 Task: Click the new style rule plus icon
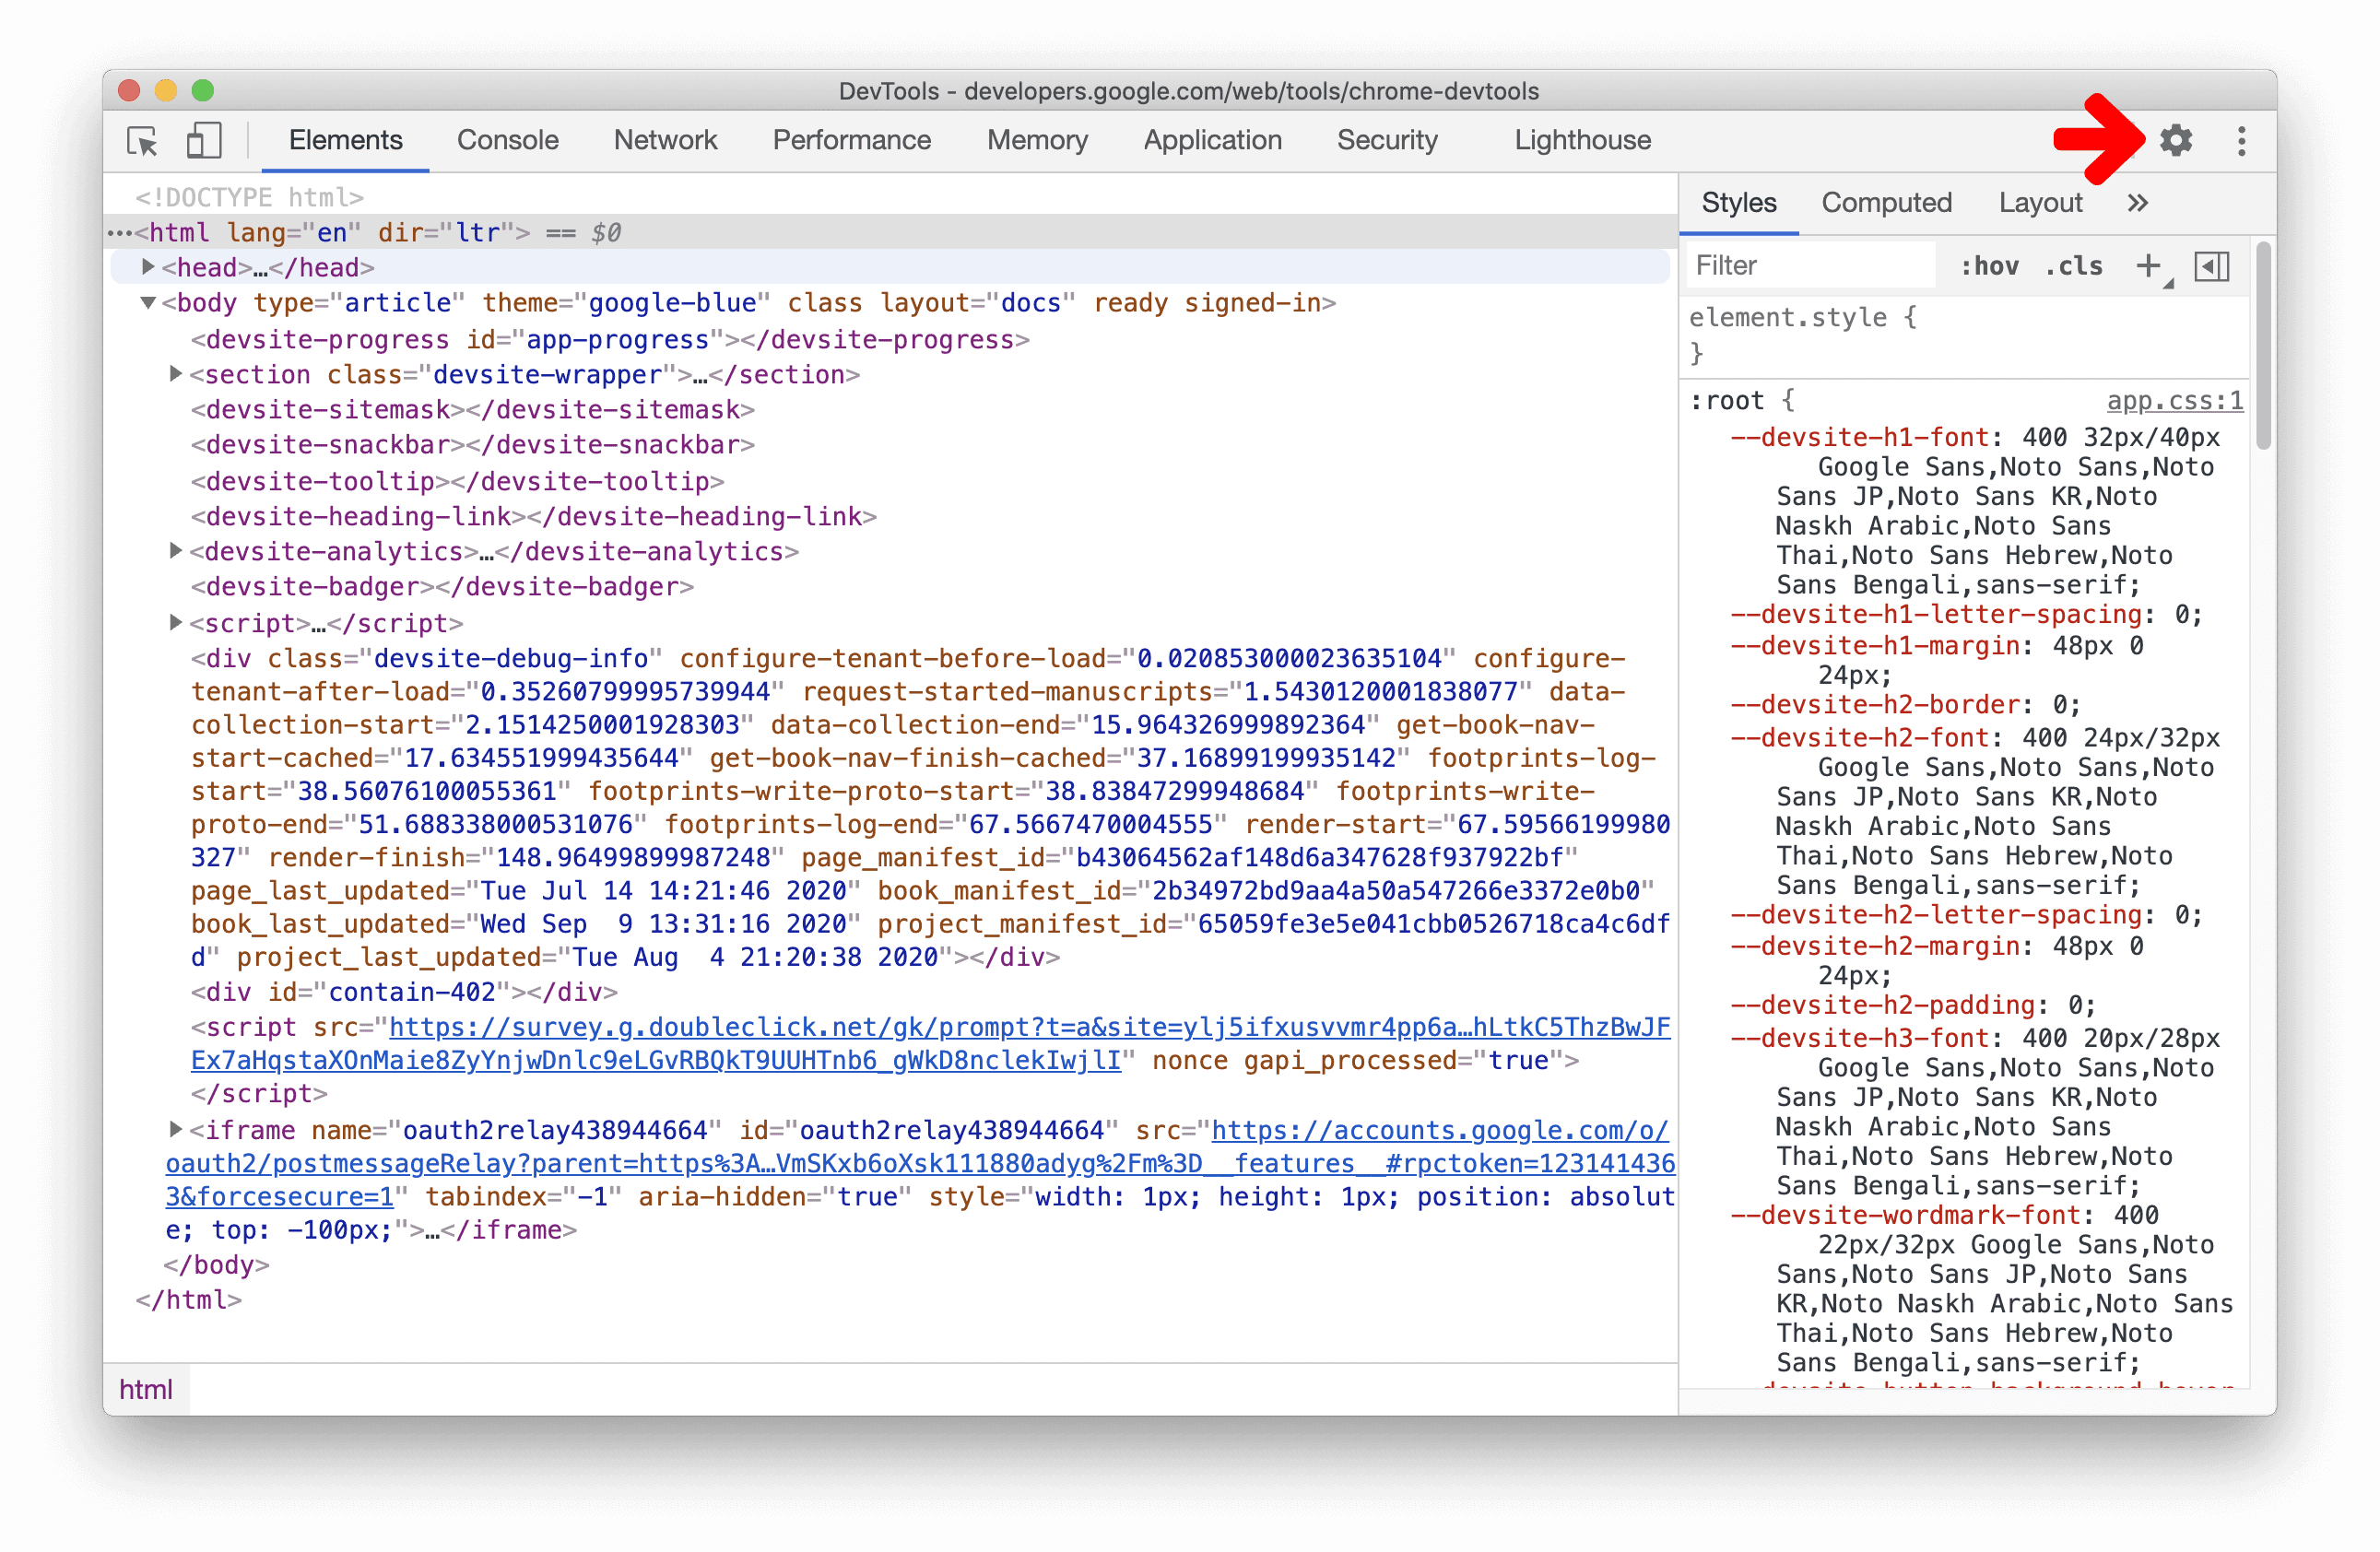[2146, 265]
